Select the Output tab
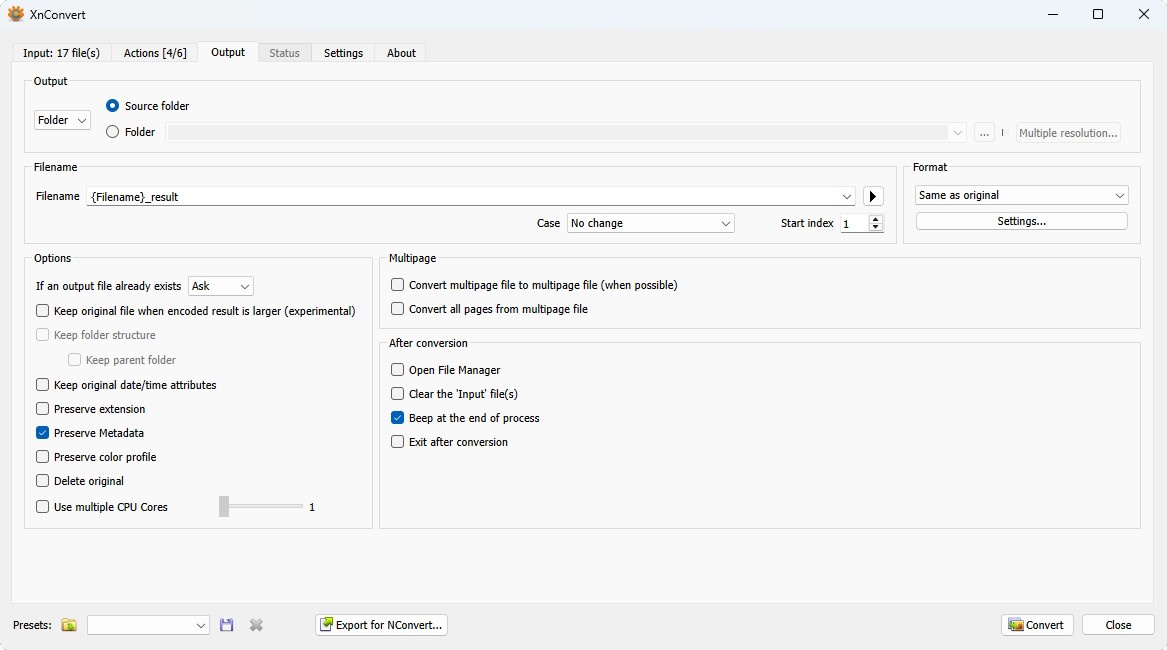This screenshot has height=650, width=1167. pyautogui.click(x=228, y=52)
